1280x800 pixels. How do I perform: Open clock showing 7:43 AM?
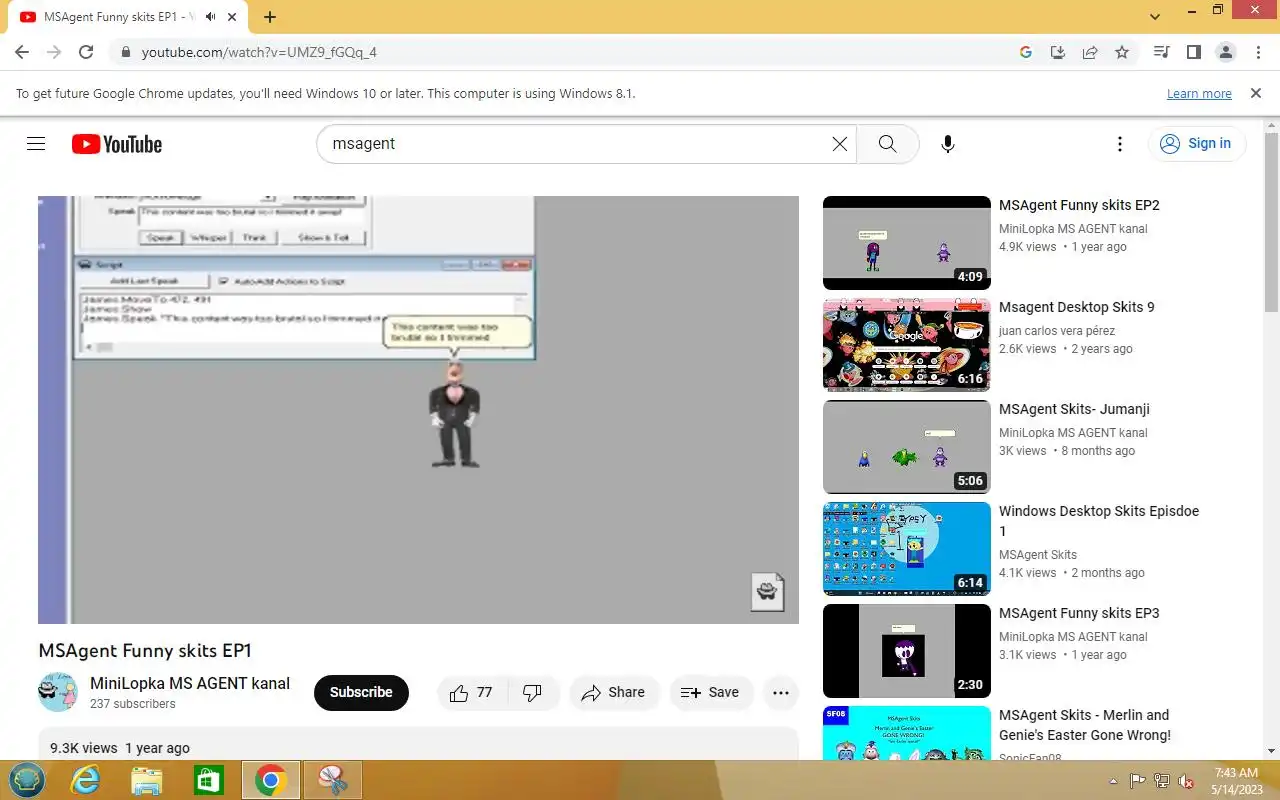(x=1236, y=781)
